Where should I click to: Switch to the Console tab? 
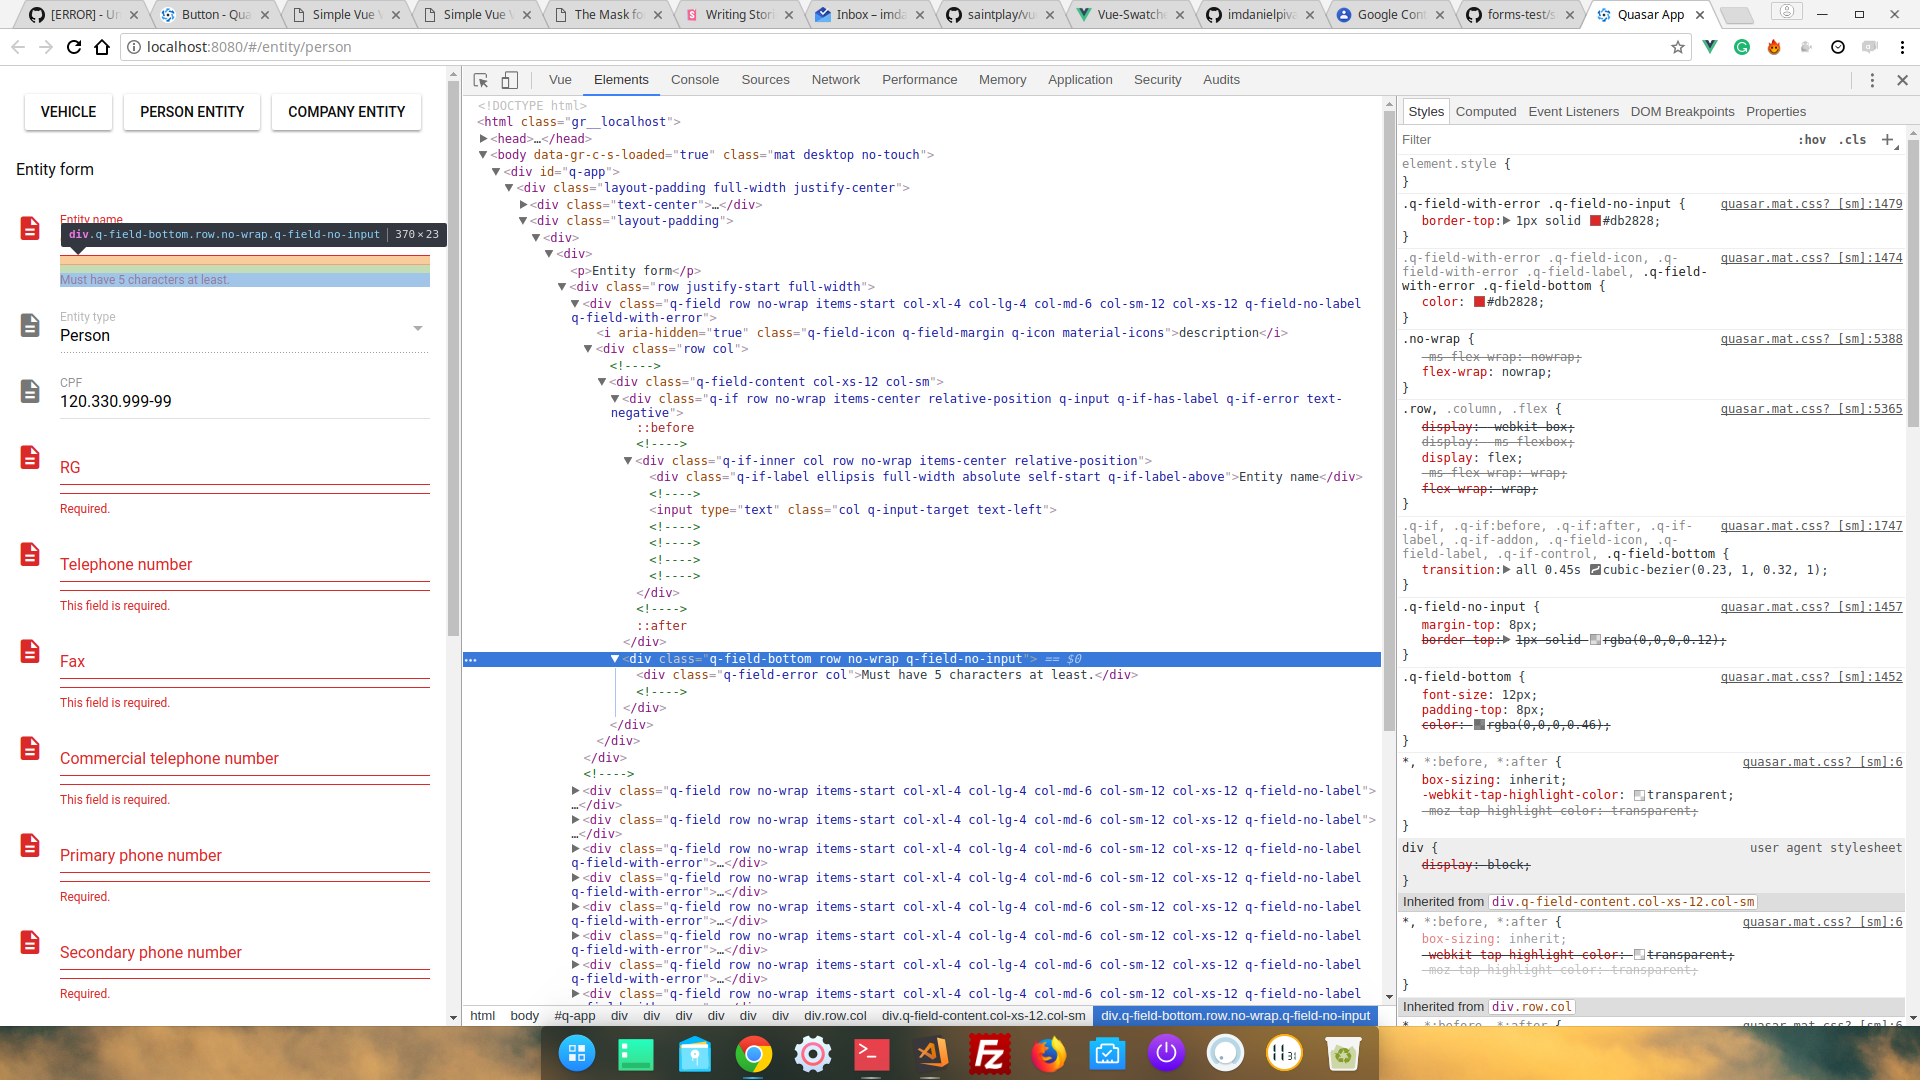[x=694, y=80]
